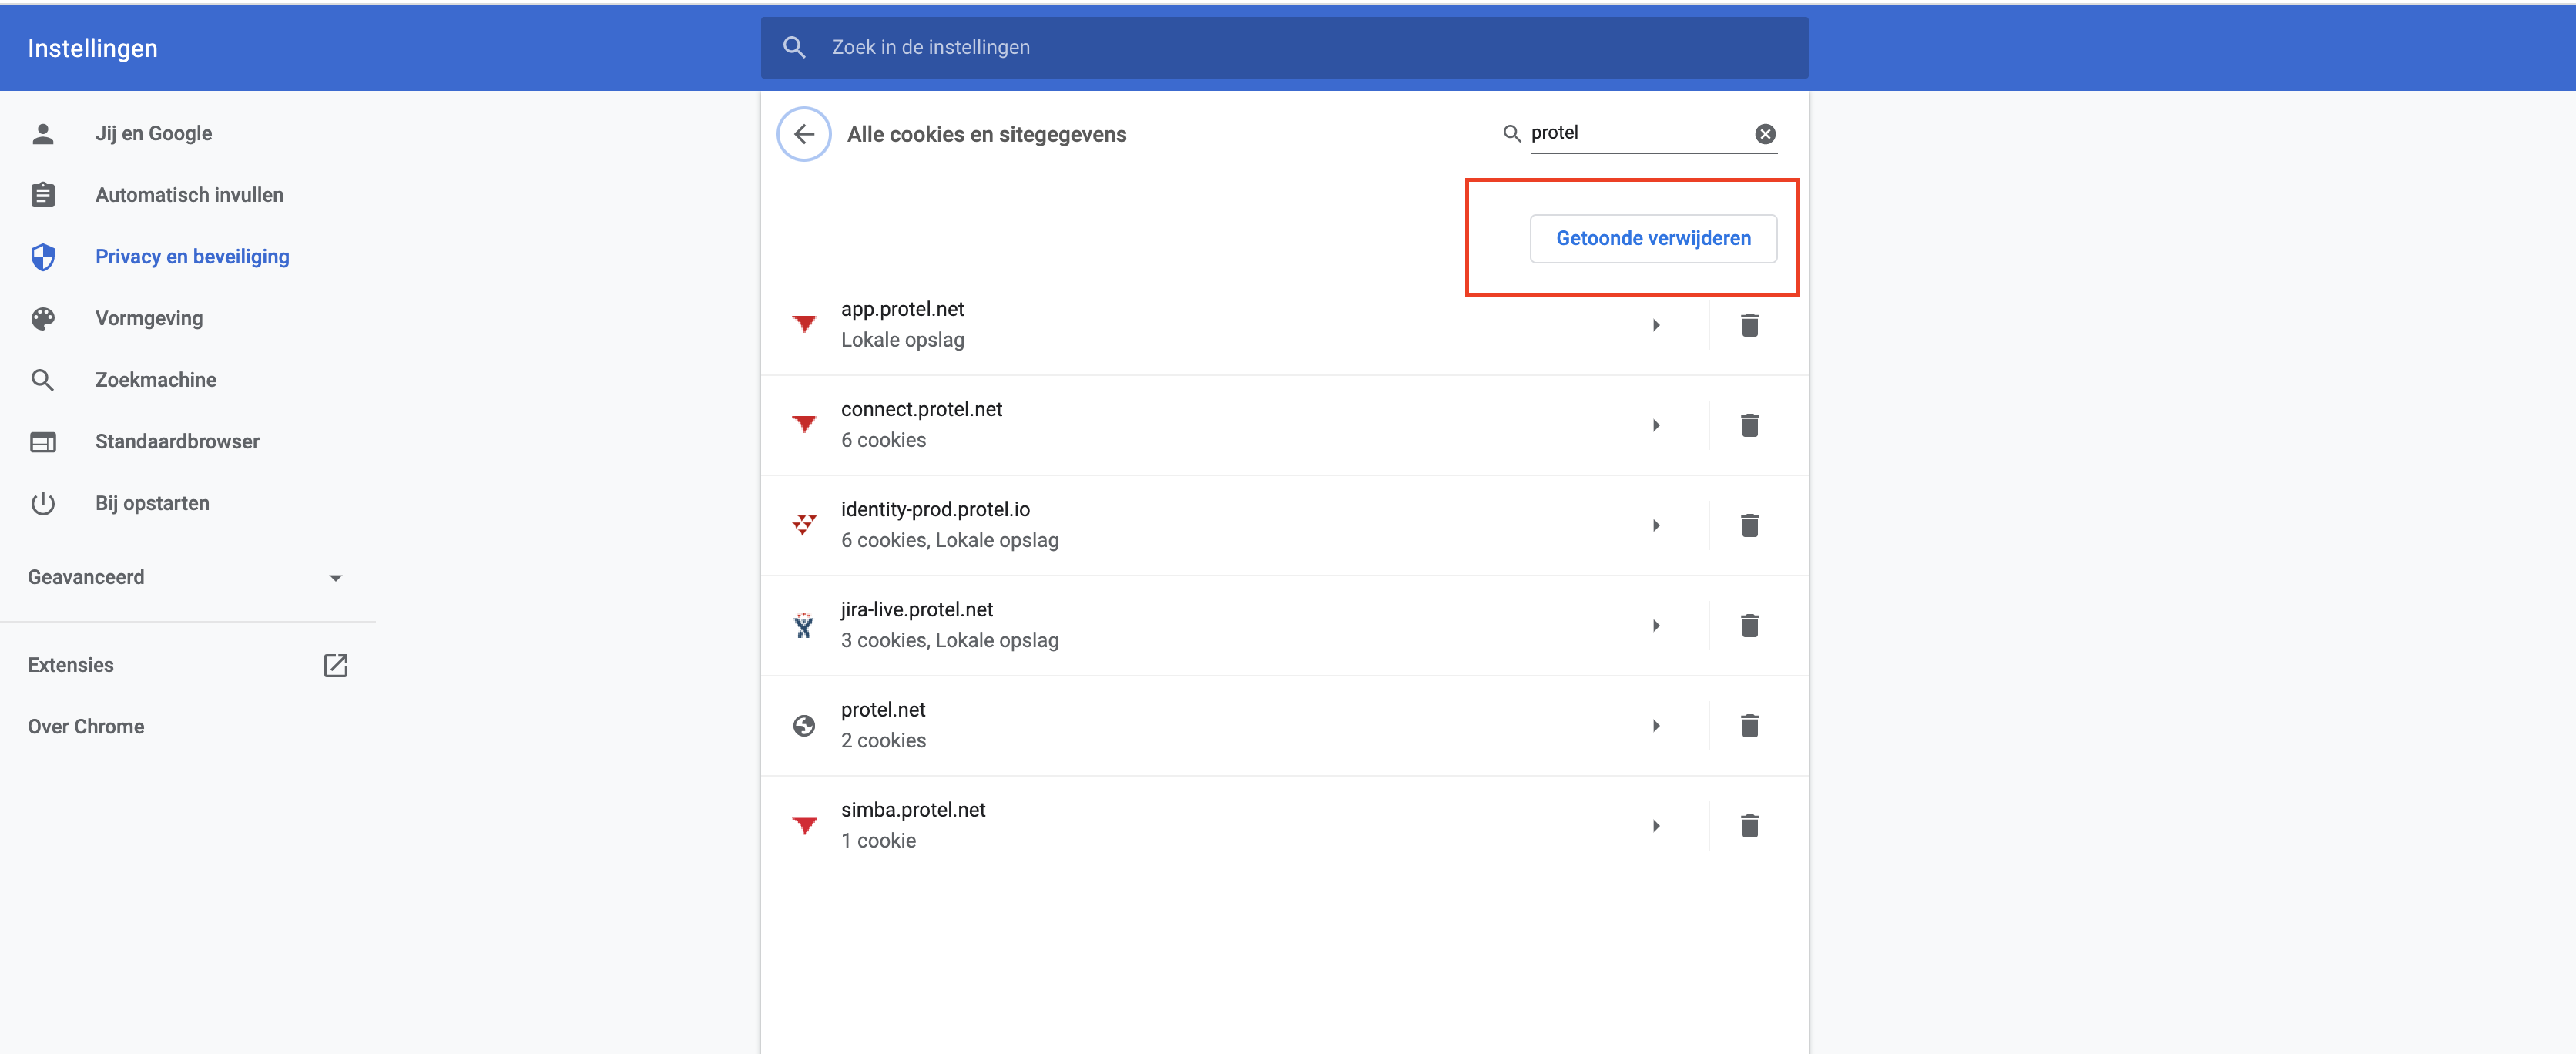Screen dimensions: 2576x1054
Task: Click trash icon for connect.protel.net
Action: [1749, 425]
